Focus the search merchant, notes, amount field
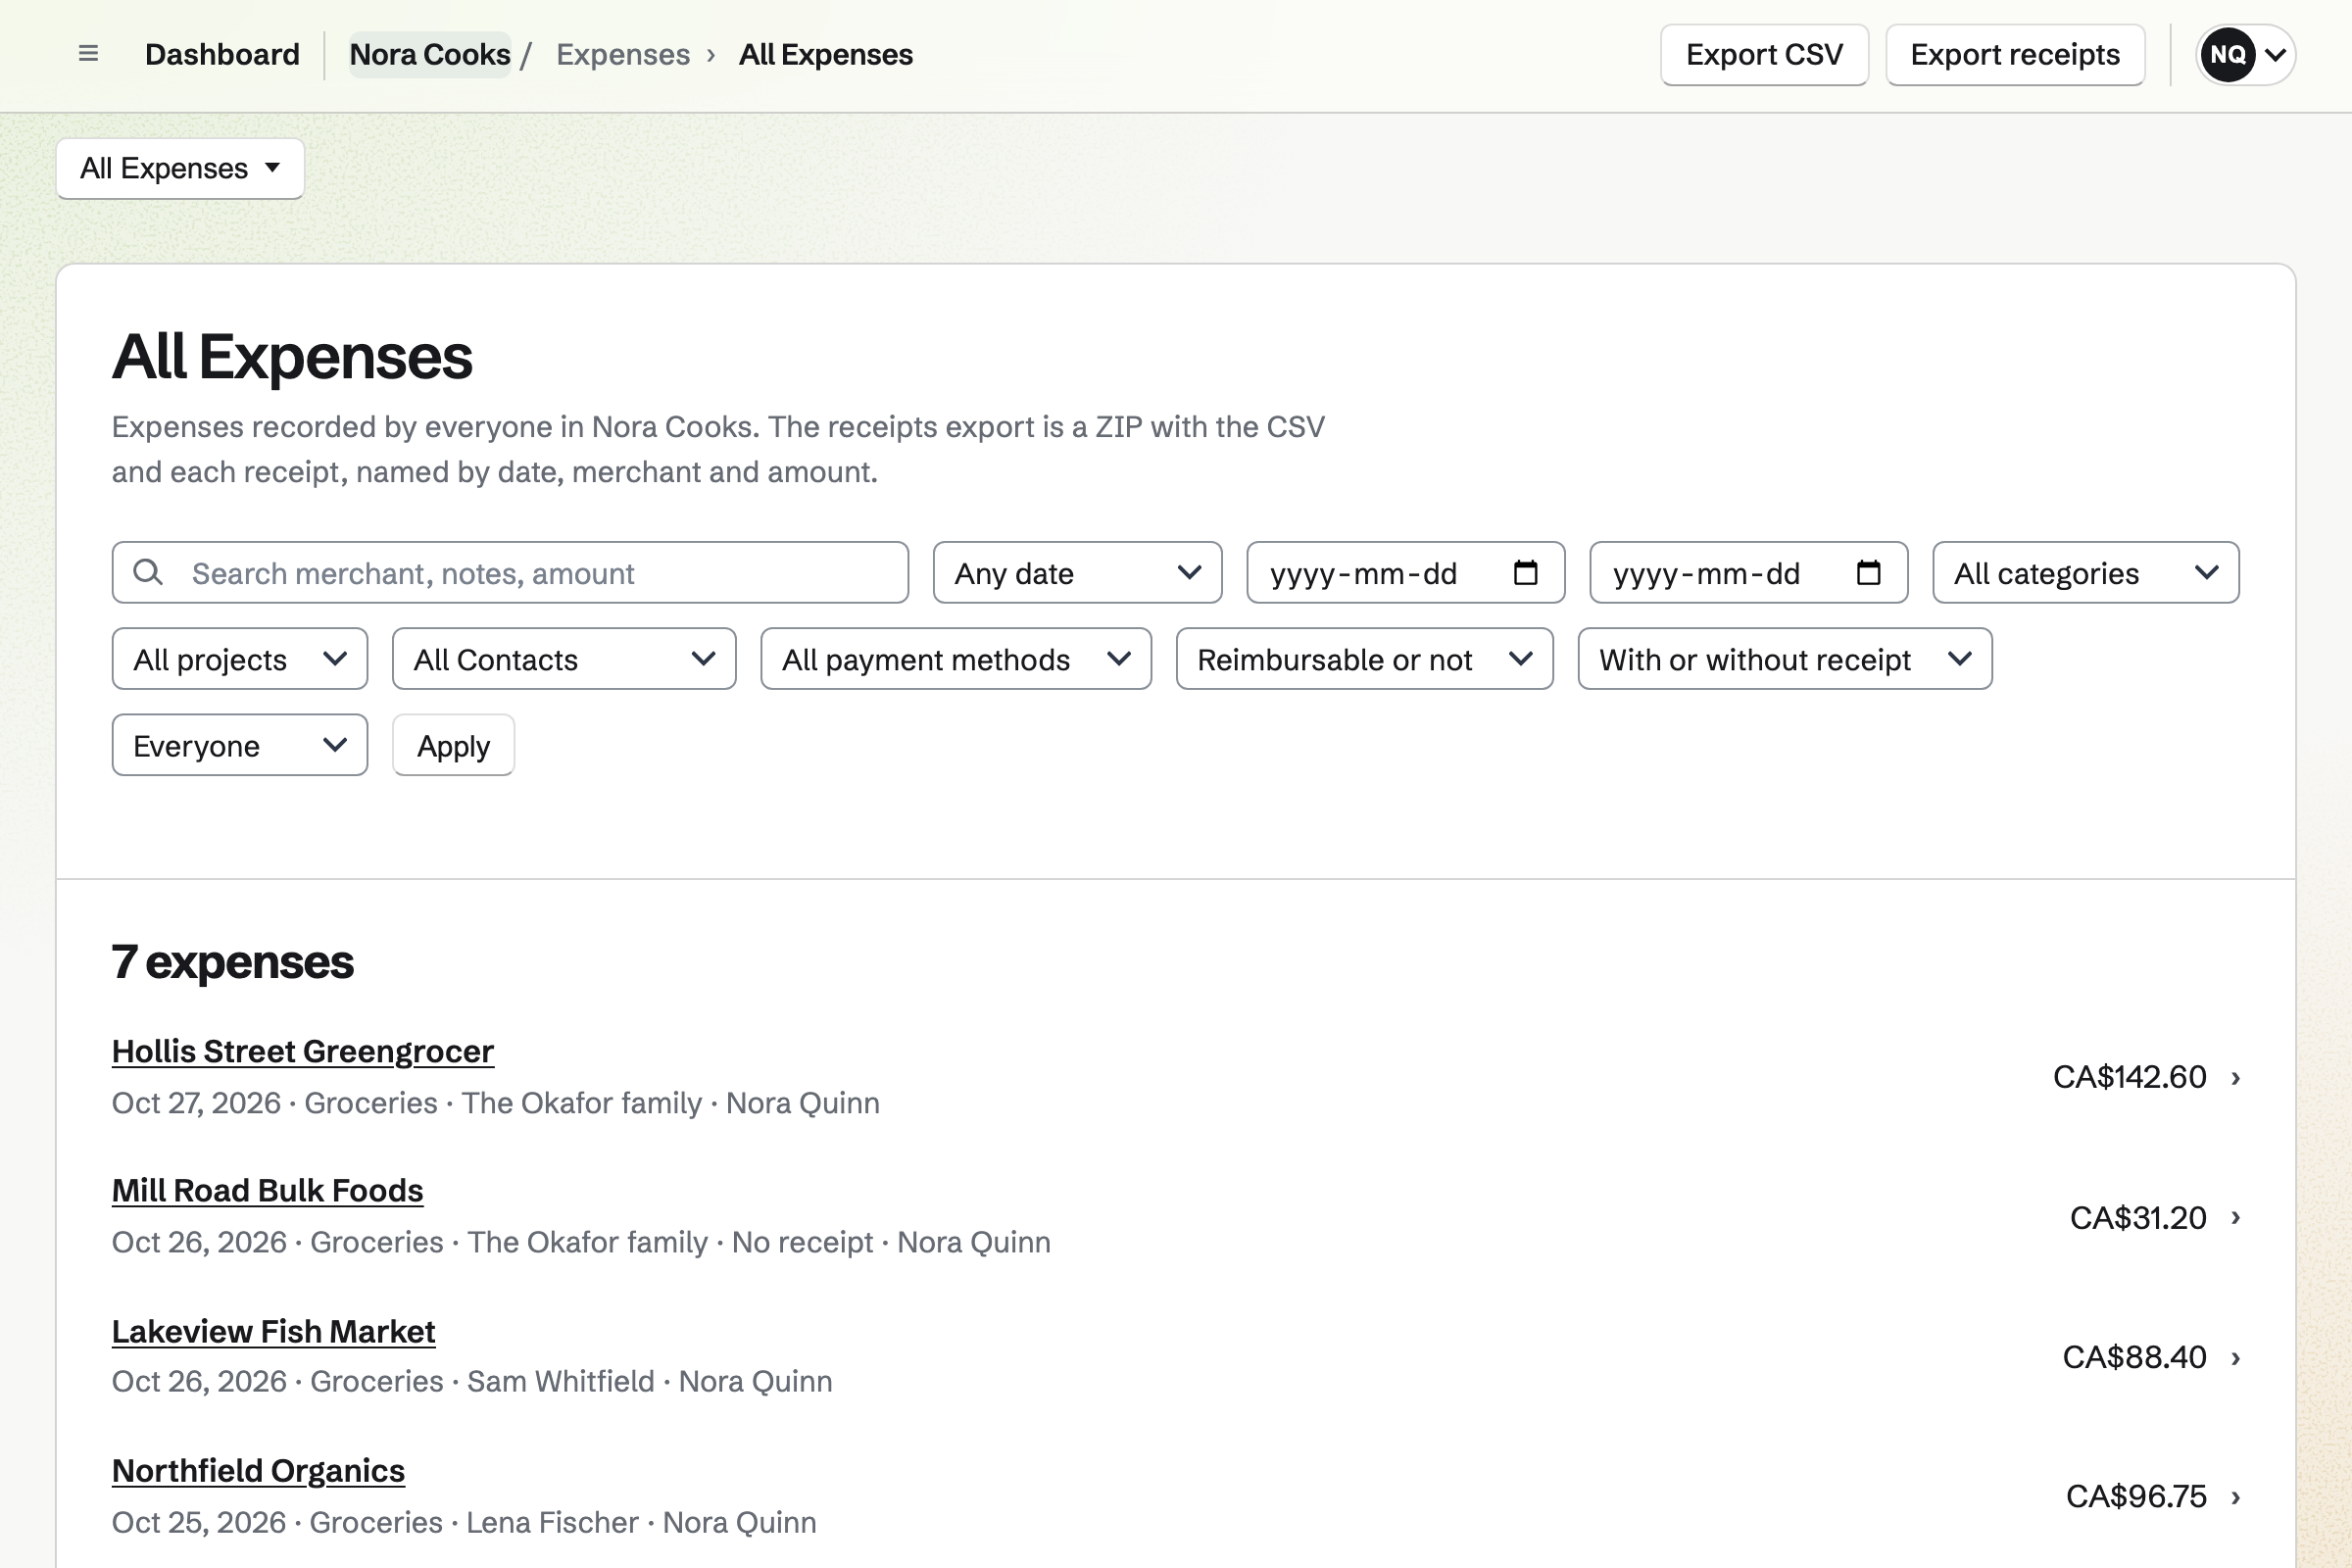This screenshot has height=1568, width=2352. [x=510, y=573]
